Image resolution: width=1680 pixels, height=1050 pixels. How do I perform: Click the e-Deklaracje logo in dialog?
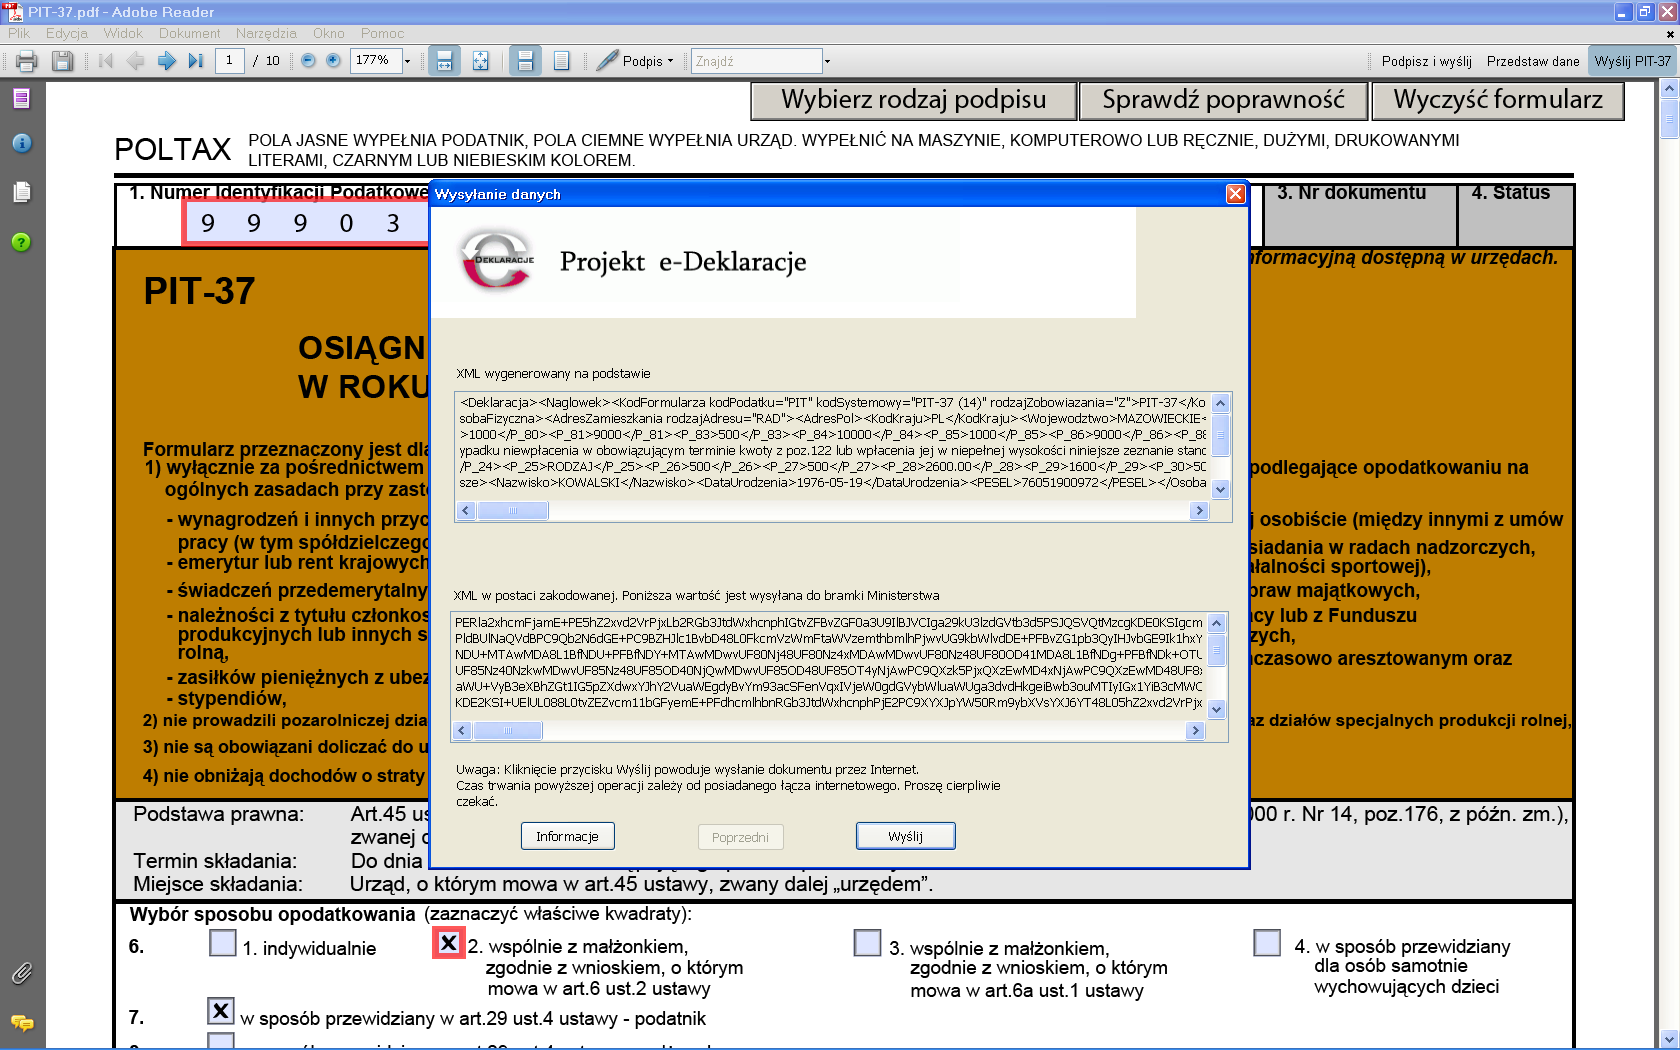497,260
